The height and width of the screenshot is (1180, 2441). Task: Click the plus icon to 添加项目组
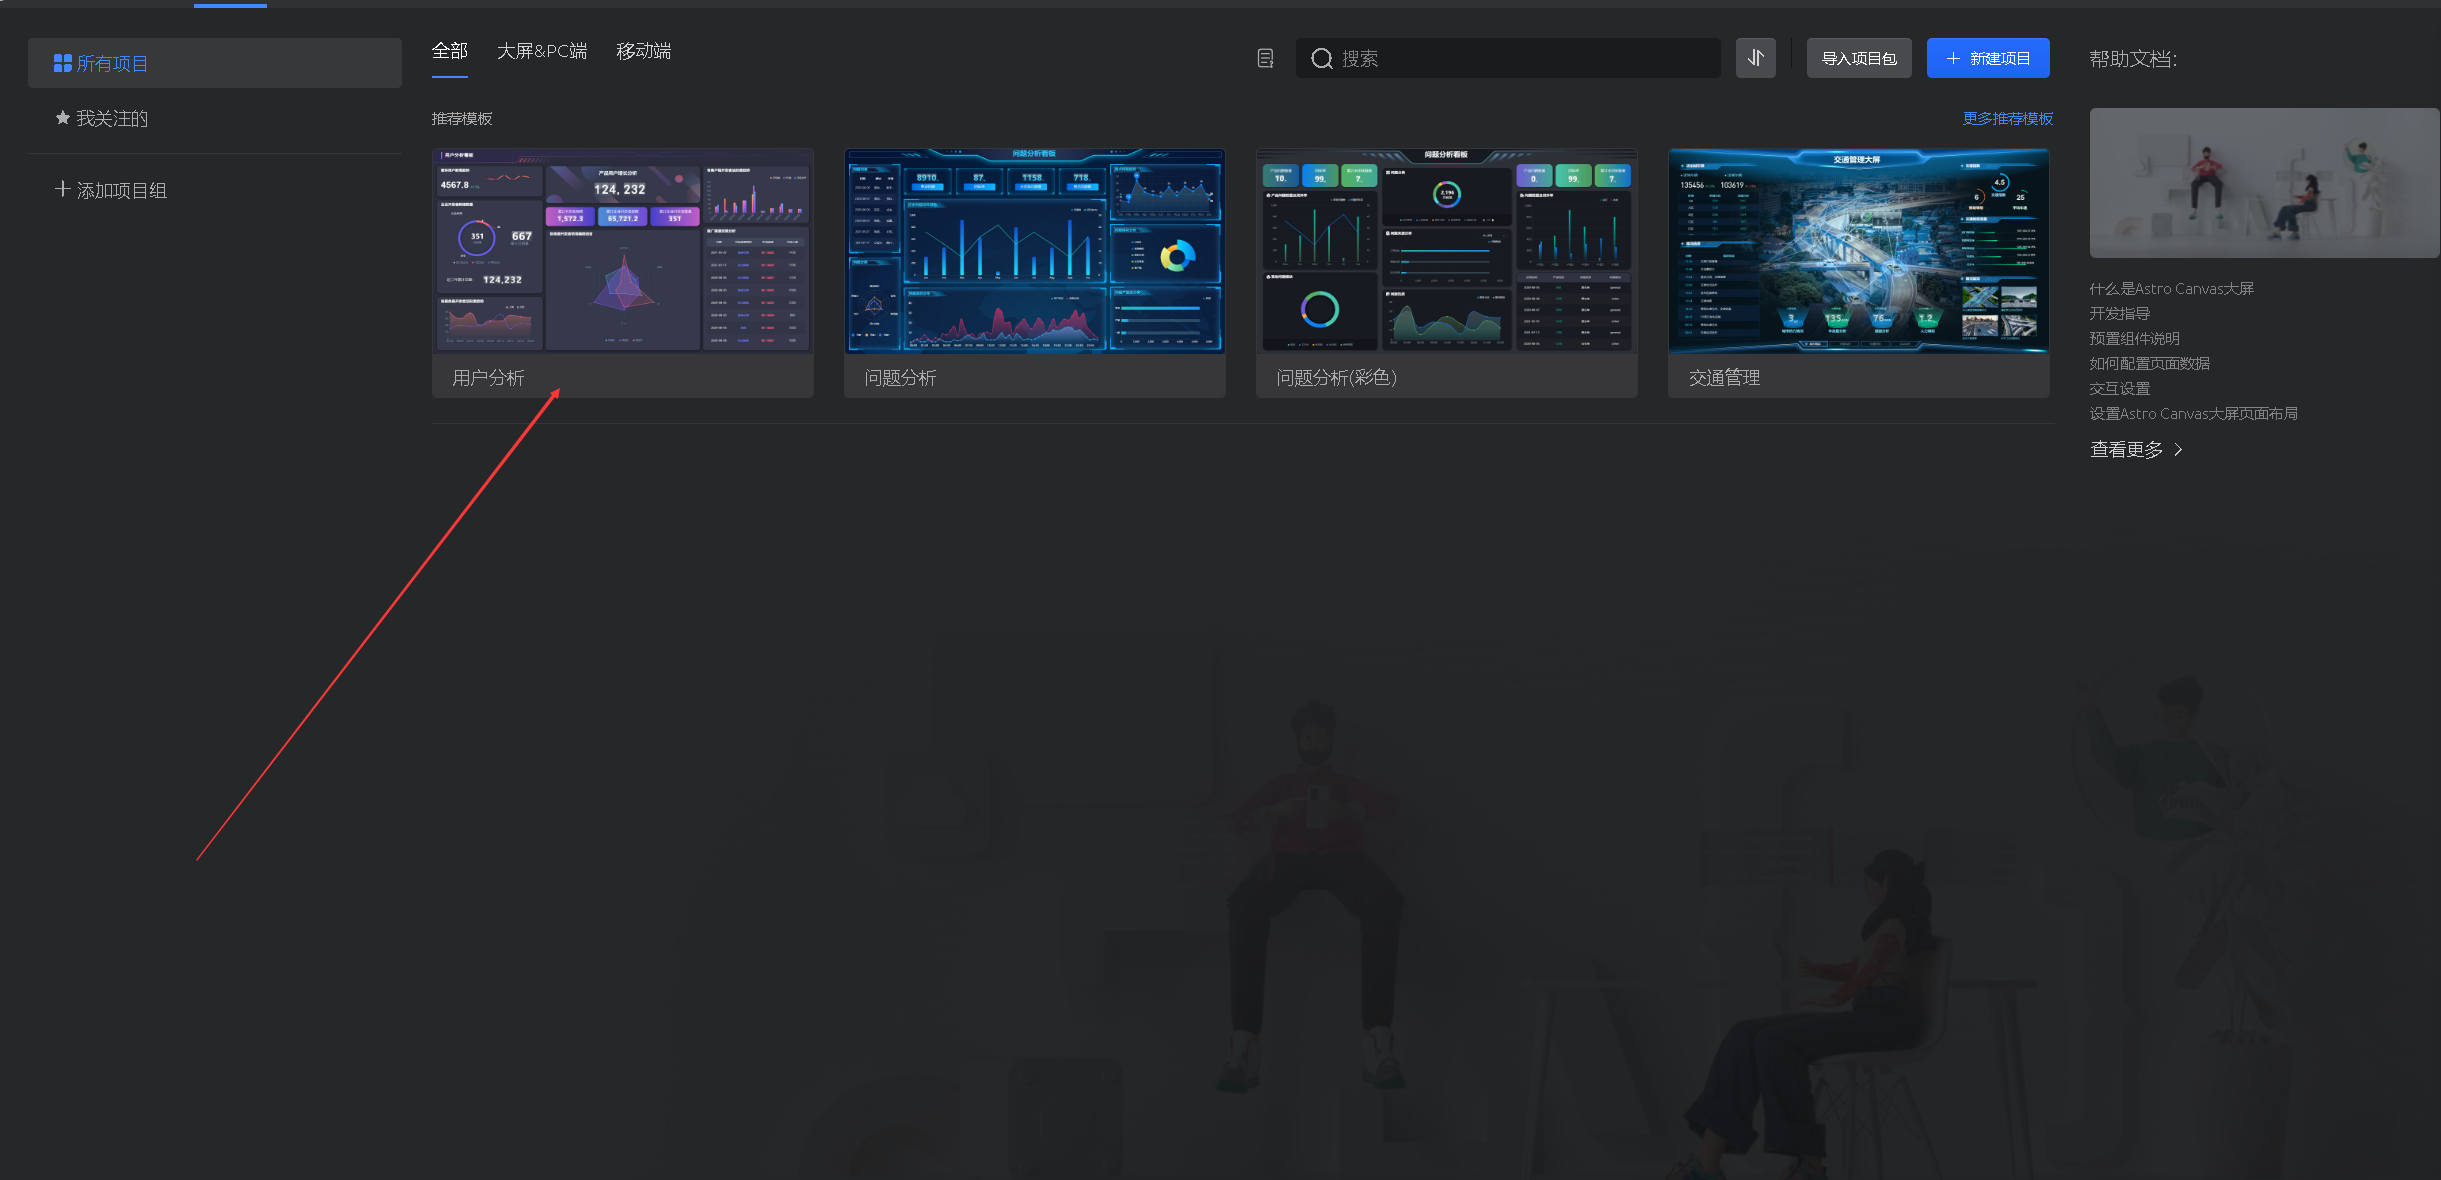click(x=62, y=189)
